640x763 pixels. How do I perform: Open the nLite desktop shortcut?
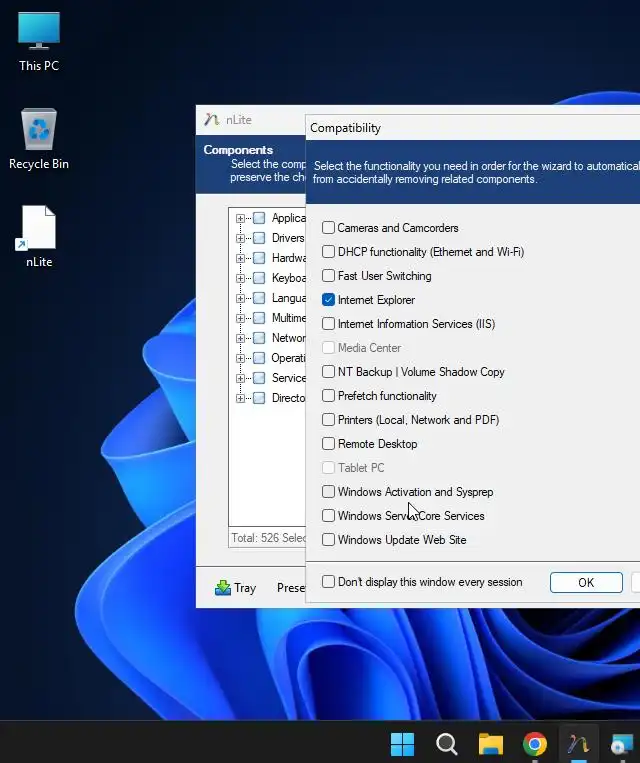point(38,237)
